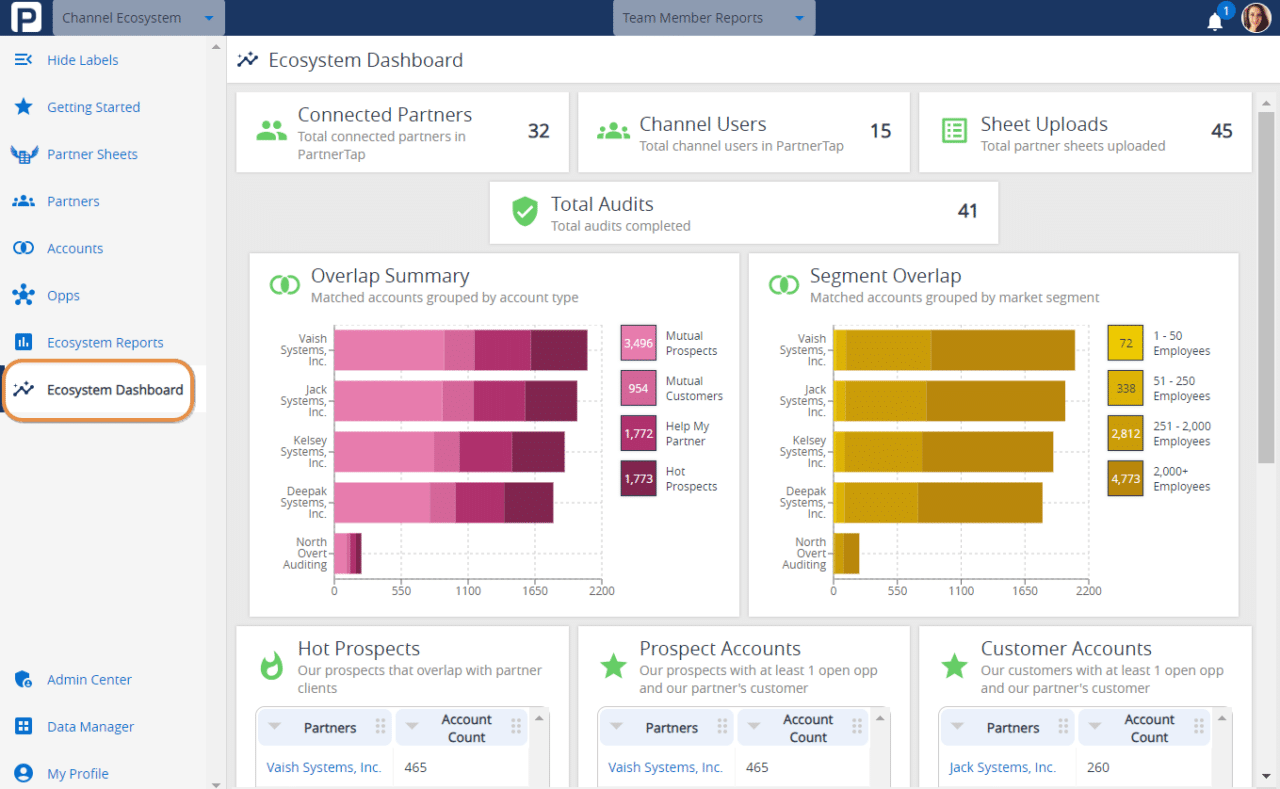Click the user profile avatar
Screen dimensions: 1280x789
[x=1256, y=17]
